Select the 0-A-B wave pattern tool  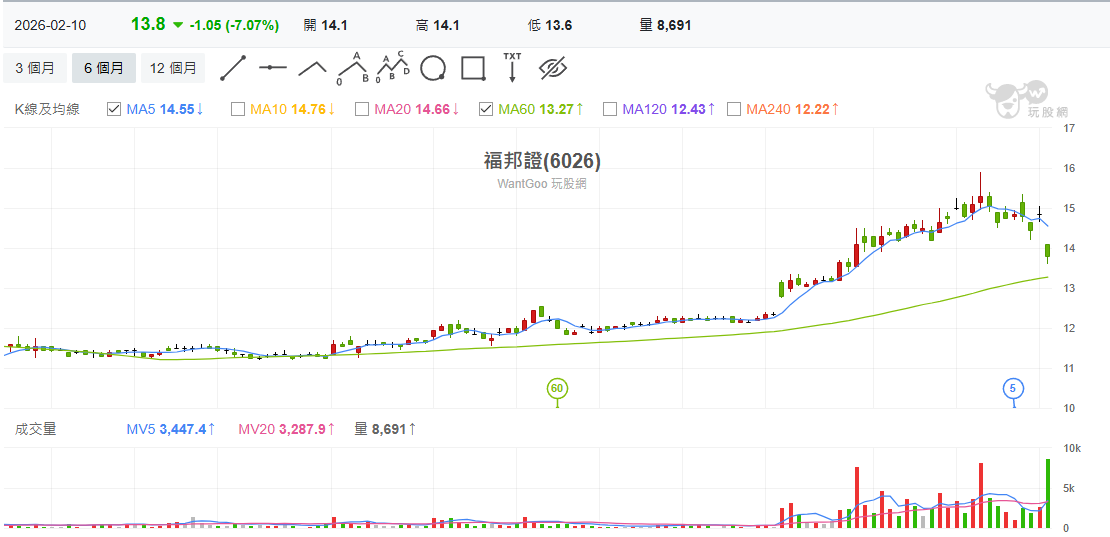[x=352, y=68]
